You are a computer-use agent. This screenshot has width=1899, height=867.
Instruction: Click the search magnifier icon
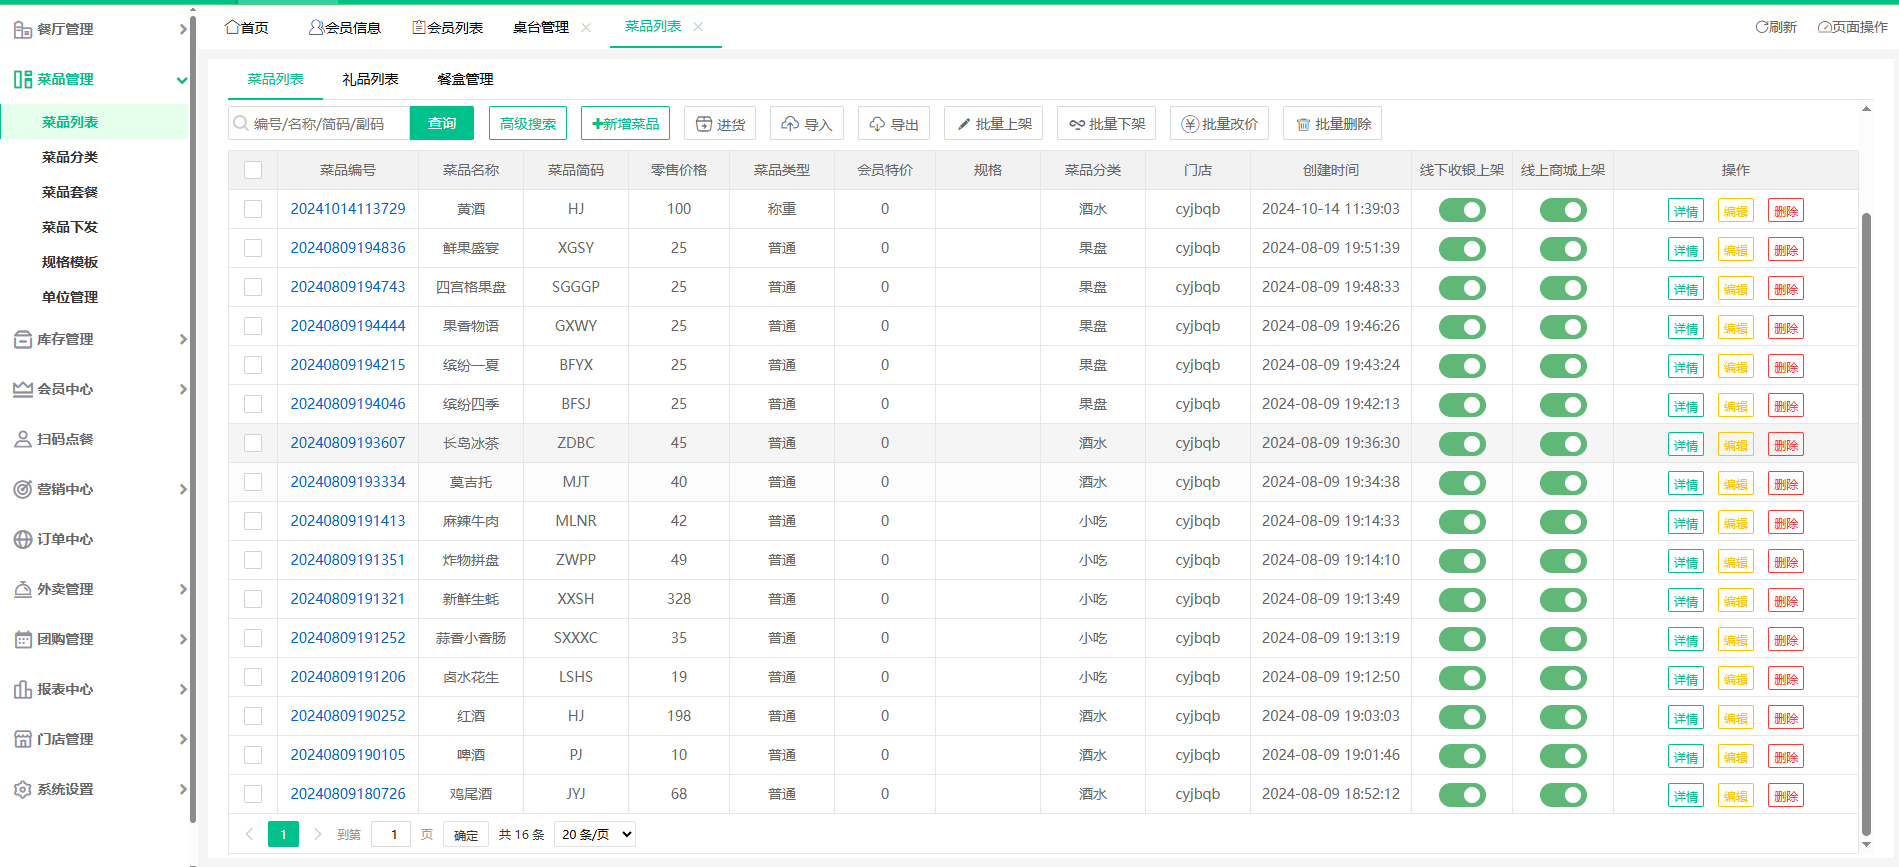[241, 123]
